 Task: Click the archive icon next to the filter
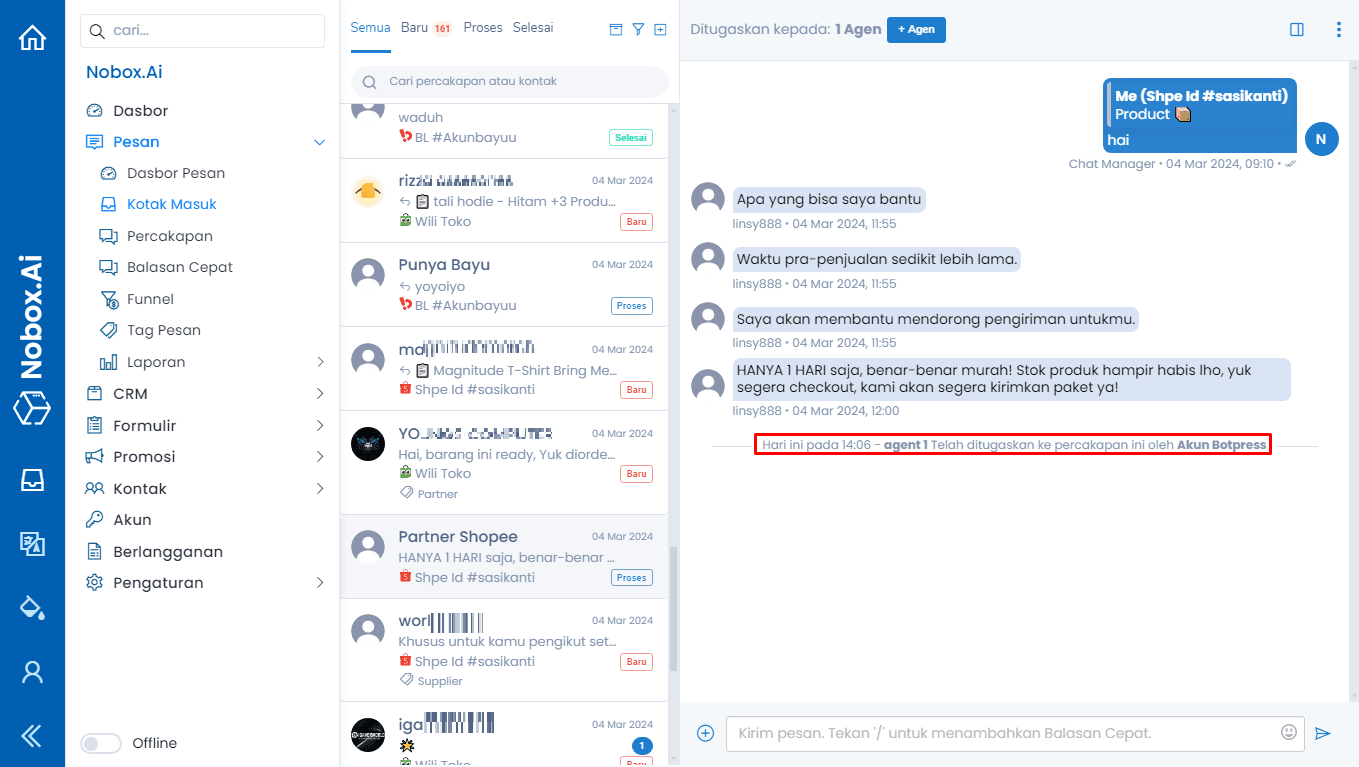tap(615, 29)
